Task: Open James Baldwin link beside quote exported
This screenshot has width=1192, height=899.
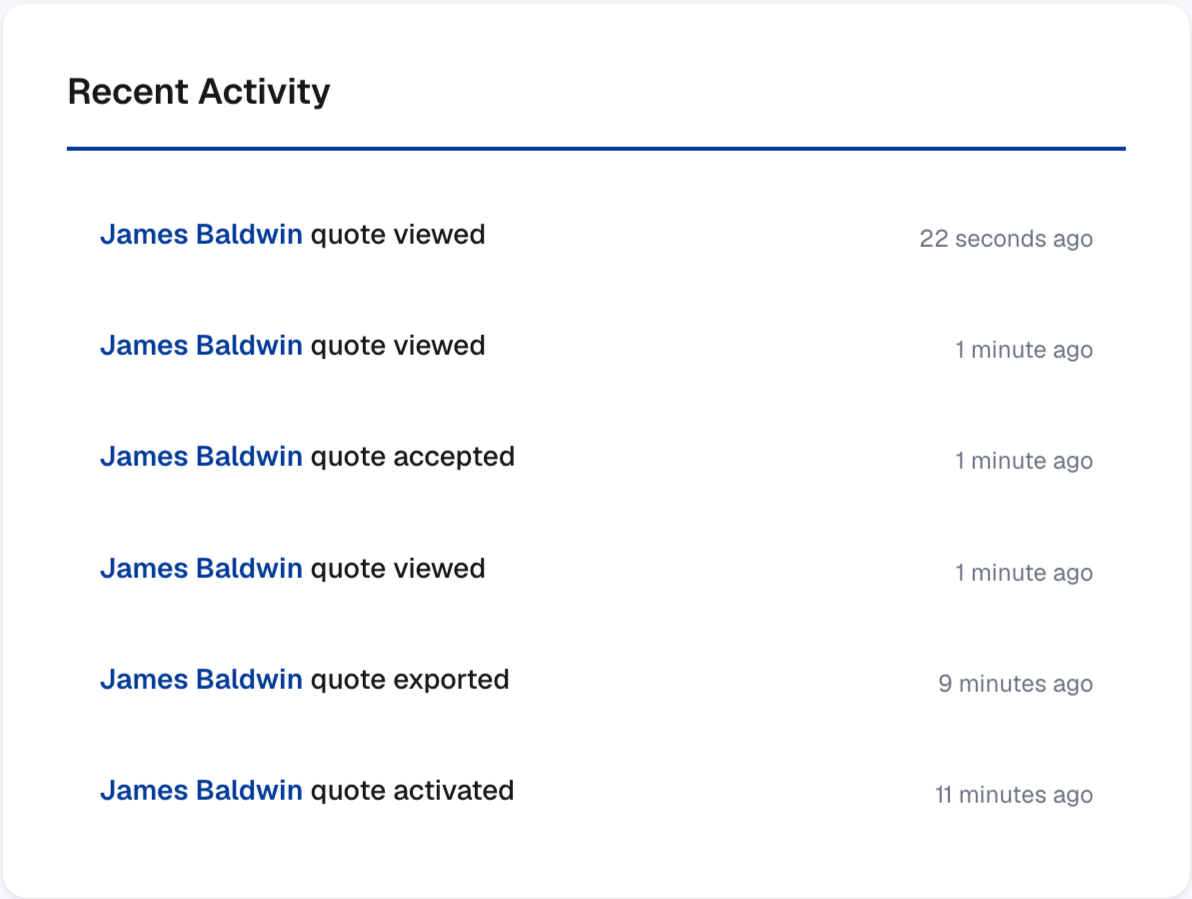Action: [201, 679]
